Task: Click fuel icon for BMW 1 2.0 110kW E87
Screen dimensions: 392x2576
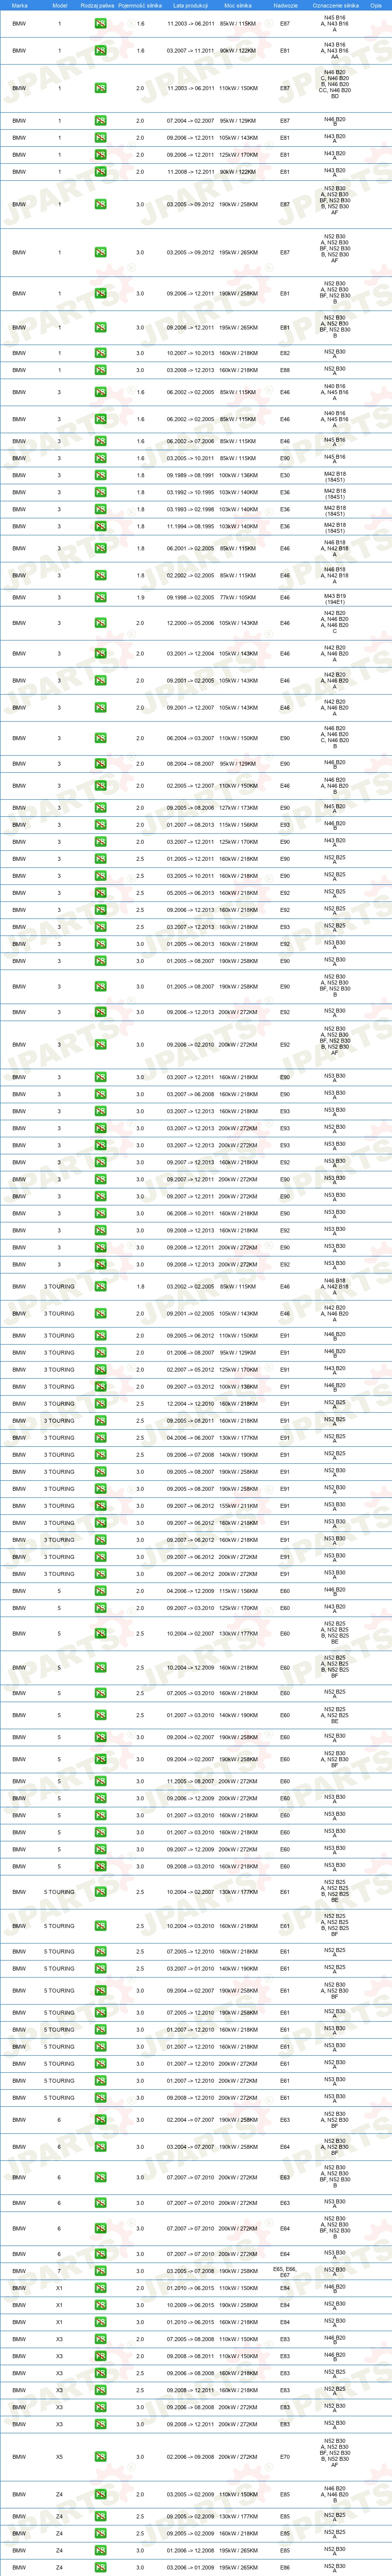Action: click(x=100, y=88)
